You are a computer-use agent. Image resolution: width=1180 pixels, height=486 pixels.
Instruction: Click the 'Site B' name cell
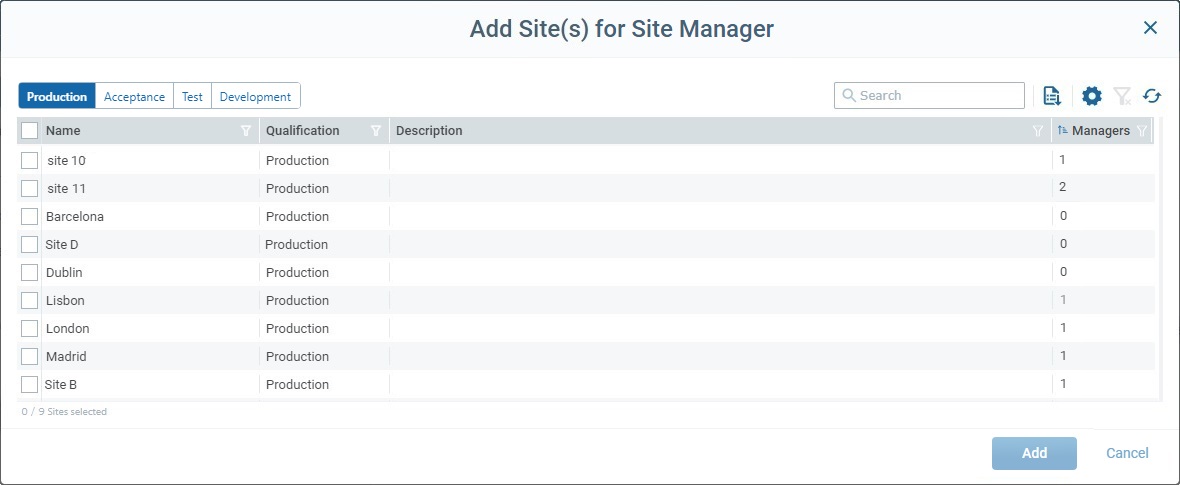click(x=61, y=384)
